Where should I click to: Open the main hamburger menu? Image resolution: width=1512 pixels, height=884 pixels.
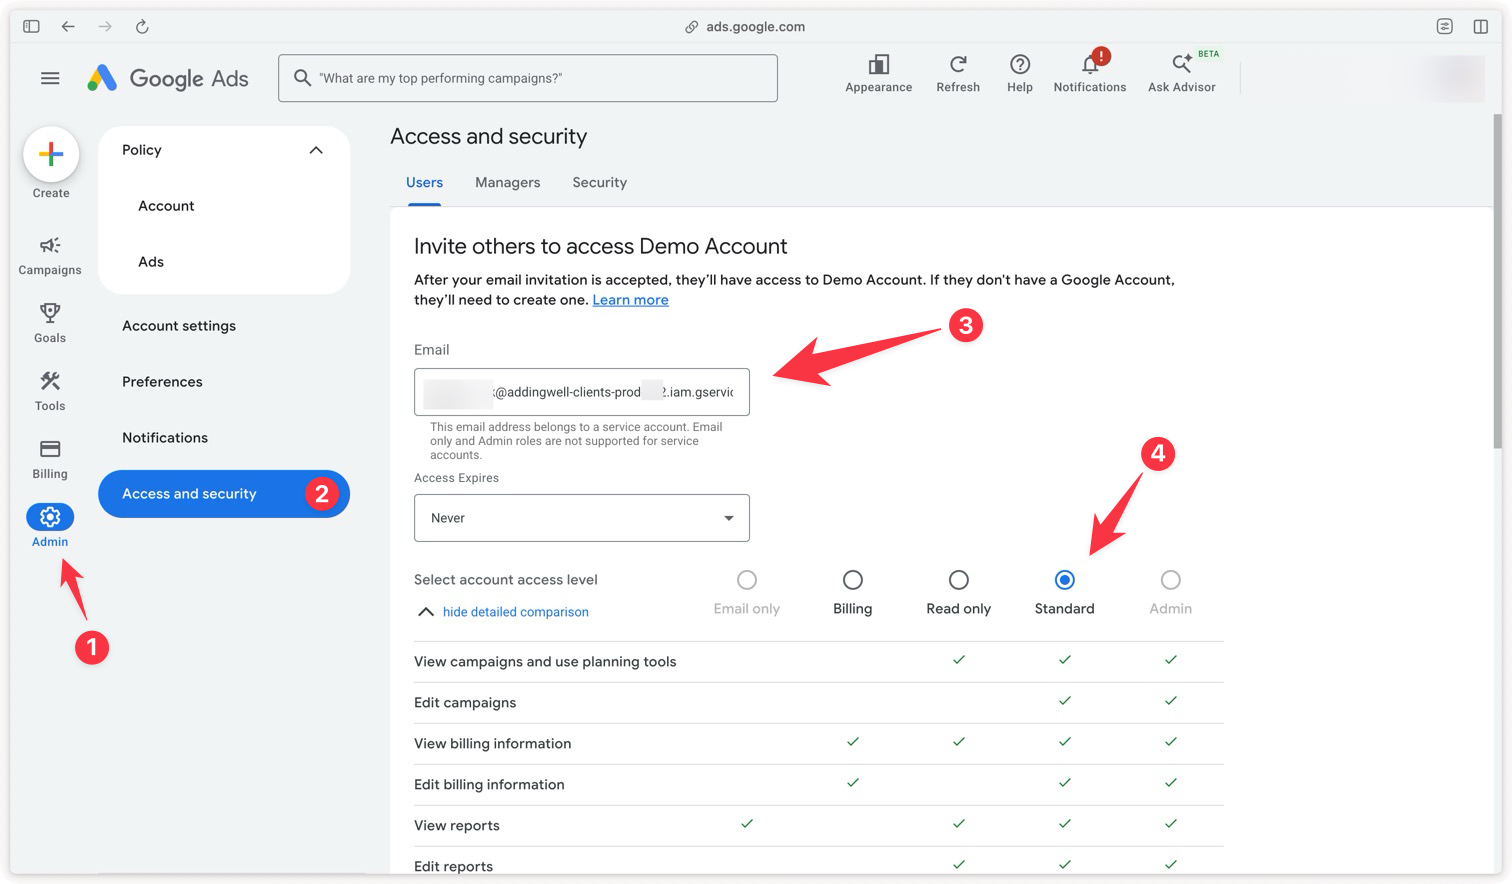(x=50, y=78)
